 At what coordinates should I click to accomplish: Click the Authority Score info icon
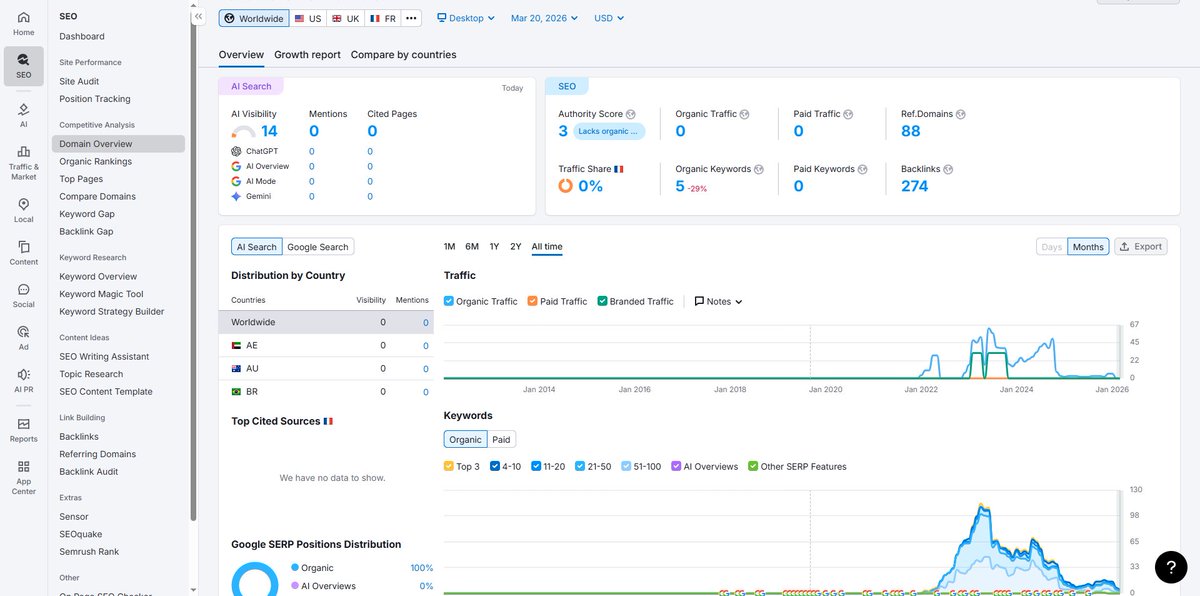(x=630, y=114)
